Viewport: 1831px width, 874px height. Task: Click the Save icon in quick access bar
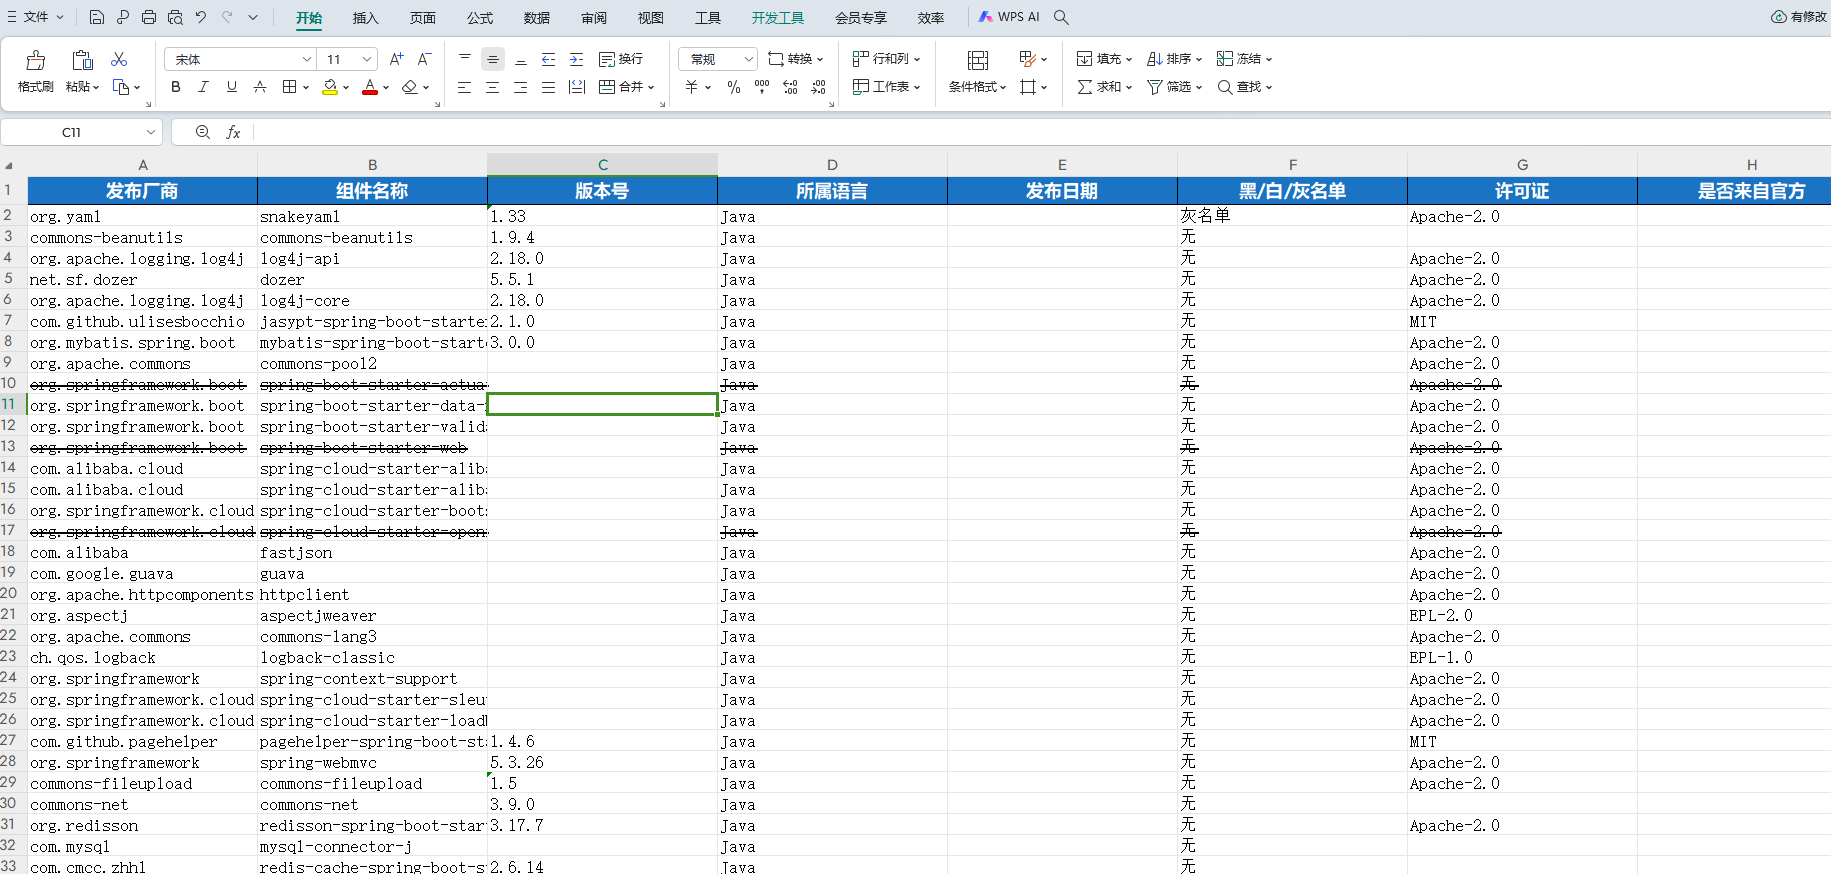coord(97,17)
